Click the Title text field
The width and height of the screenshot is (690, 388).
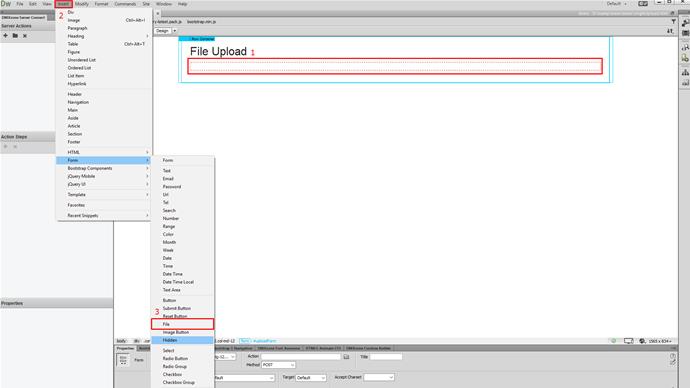tap(385, 357)
